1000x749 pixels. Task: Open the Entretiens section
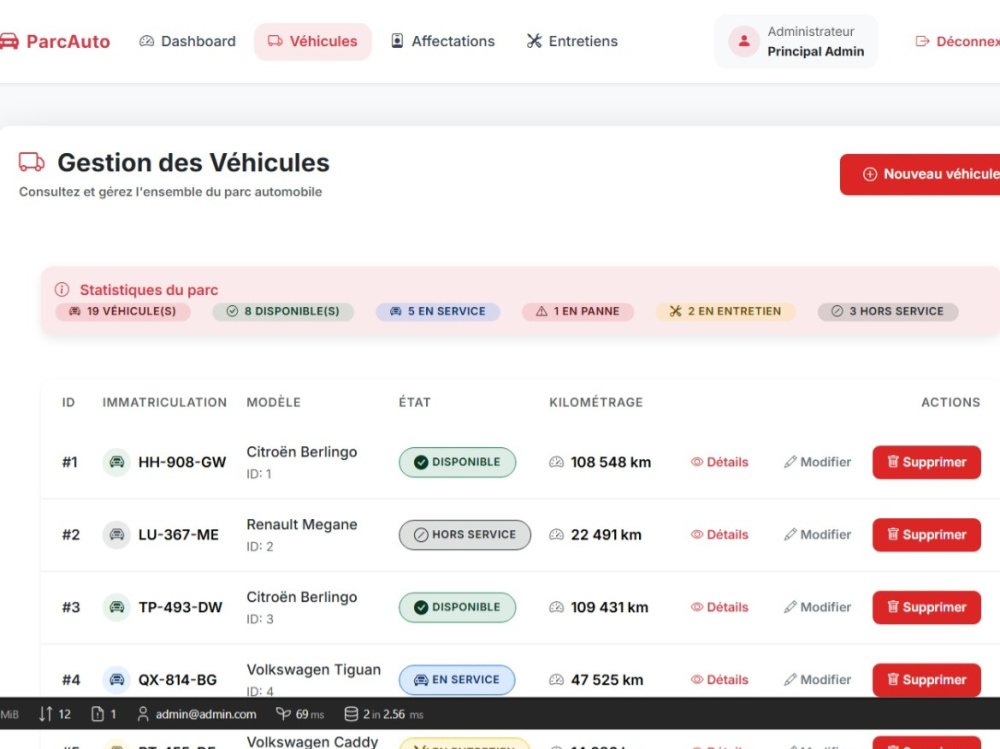click(x=572, y=41)
